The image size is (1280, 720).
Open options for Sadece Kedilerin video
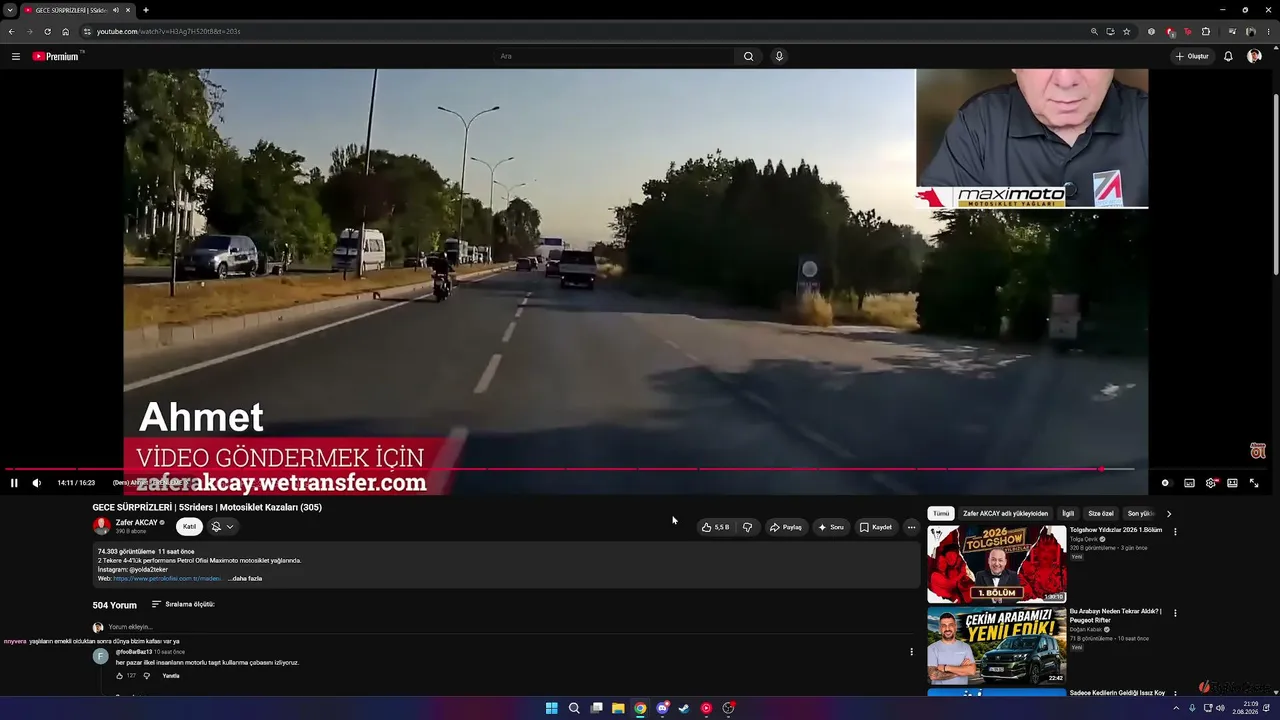[x=1175, y=693]
